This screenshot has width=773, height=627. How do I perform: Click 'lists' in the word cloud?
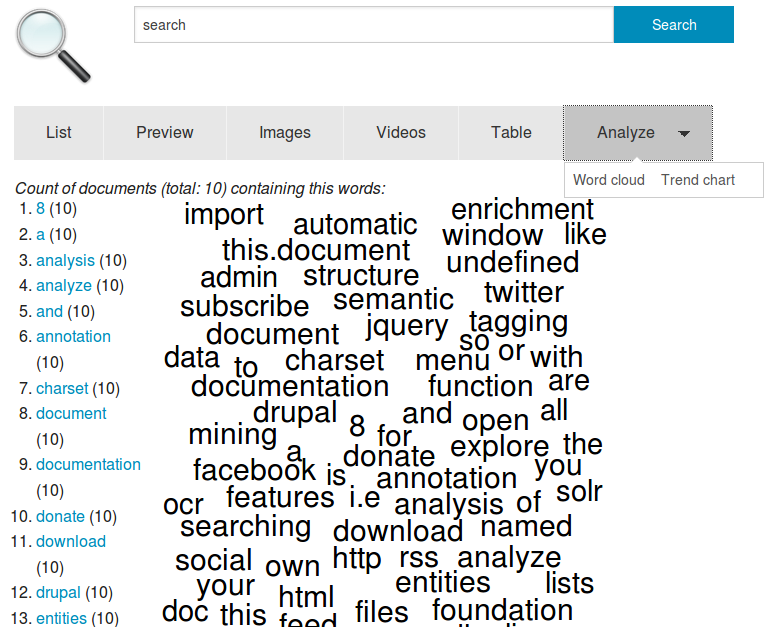pos(569,583)
